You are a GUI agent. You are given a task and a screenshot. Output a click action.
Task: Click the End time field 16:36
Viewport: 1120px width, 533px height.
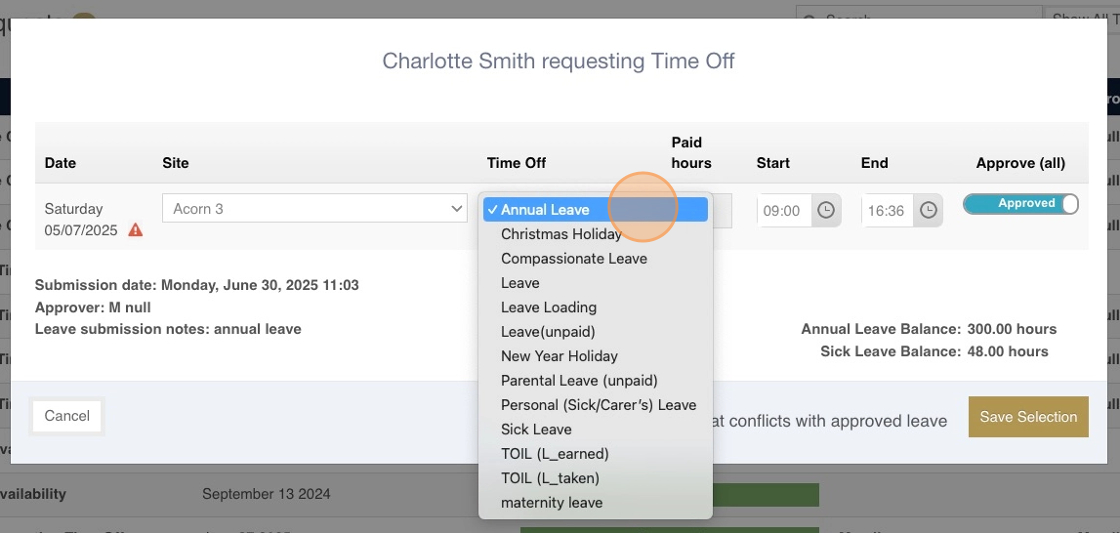coord(888,211)
